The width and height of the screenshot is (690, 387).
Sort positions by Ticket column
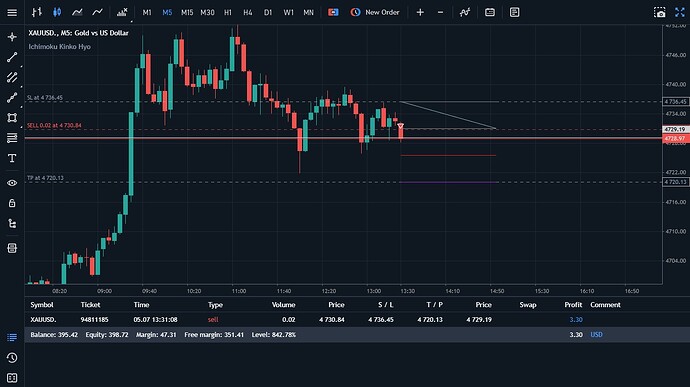90,305
